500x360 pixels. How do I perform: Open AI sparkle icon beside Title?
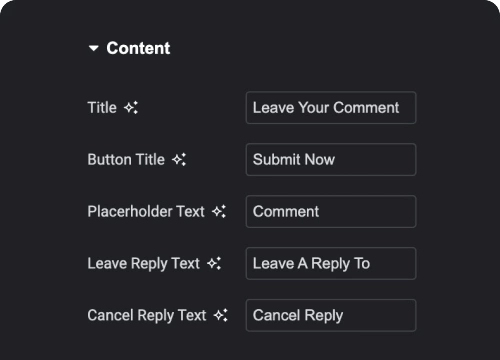click(131, 108)
